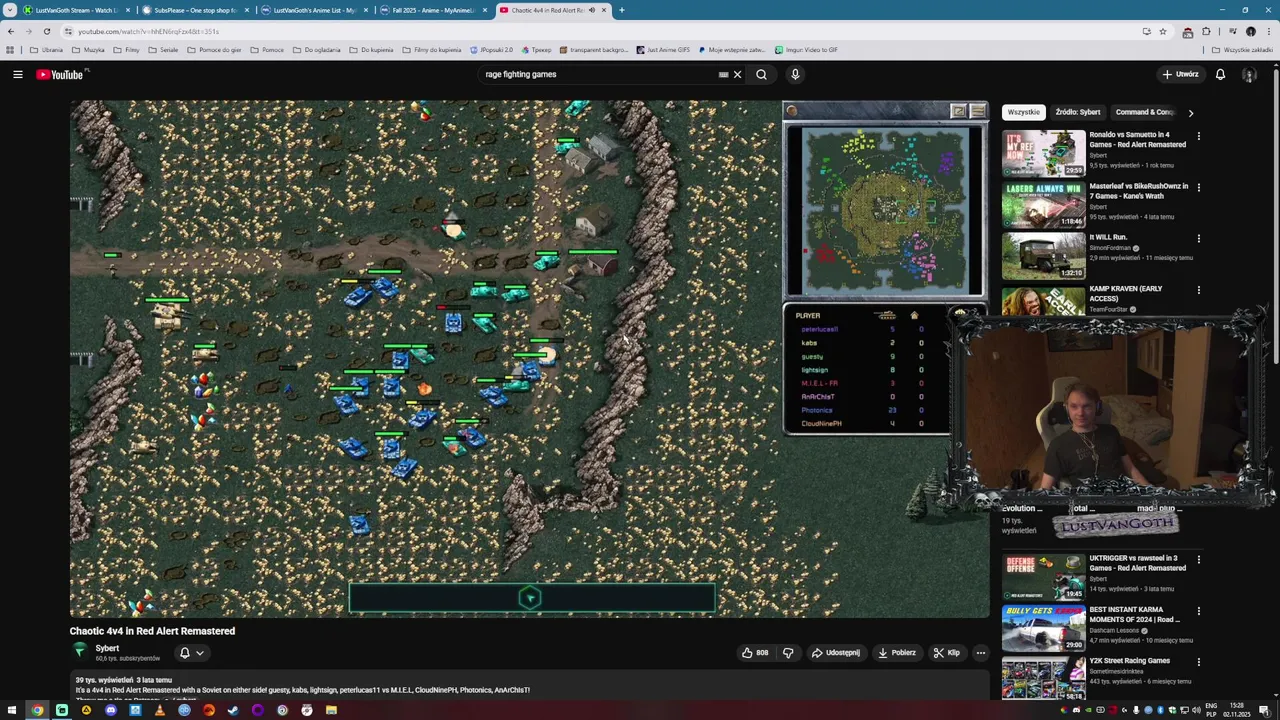Open options menu for Y2K Street Racing Games
This screenshot has width=1280, height=720.
point(1198,662)
